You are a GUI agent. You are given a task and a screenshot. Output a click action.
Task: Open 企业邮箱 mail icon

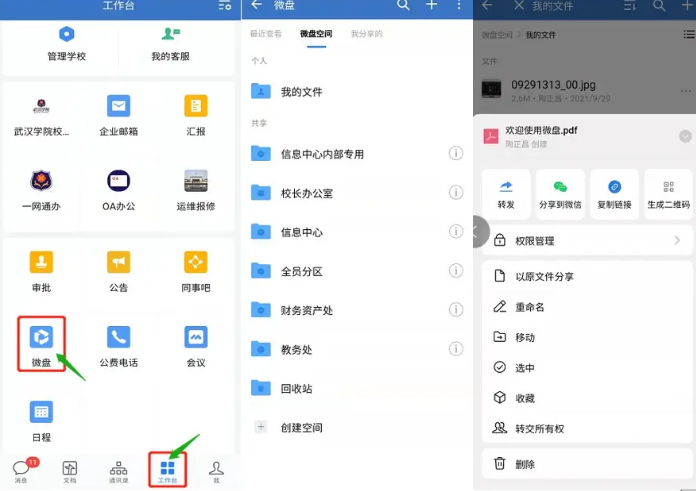click(x=119, y=107)
